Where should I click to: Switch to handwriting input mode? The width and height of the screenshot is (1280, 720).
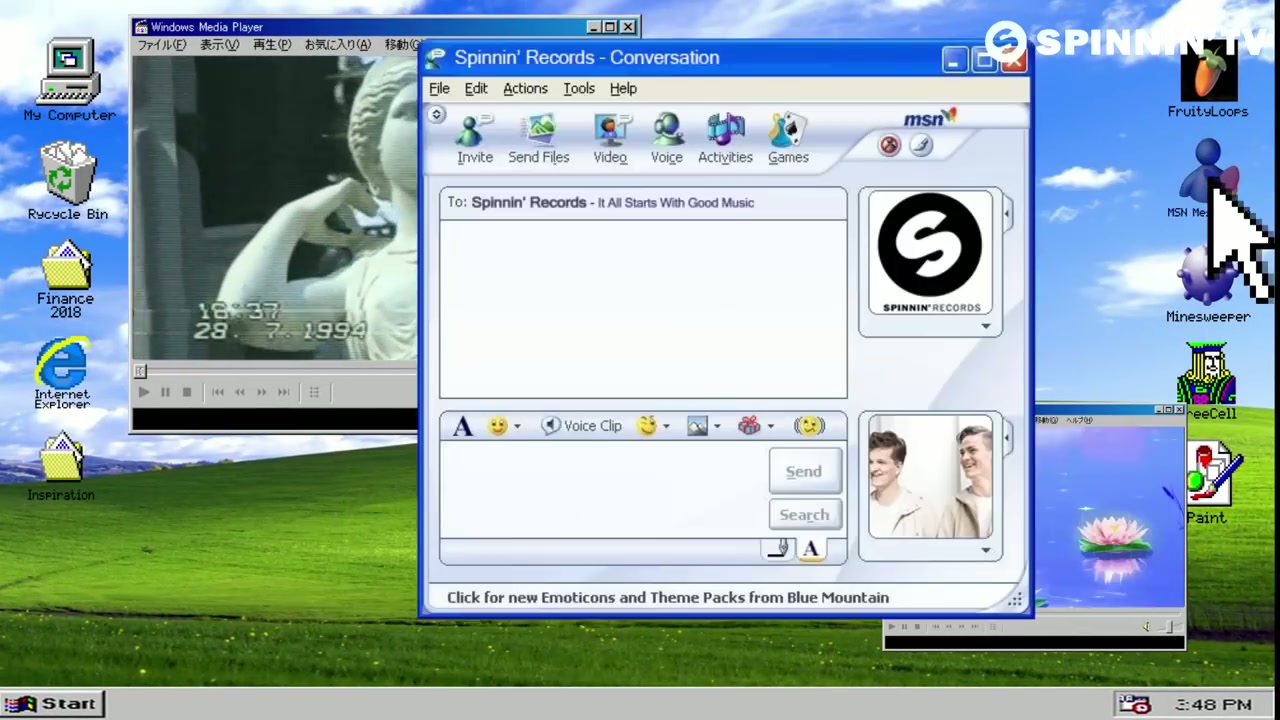click(x=778, y=549)
